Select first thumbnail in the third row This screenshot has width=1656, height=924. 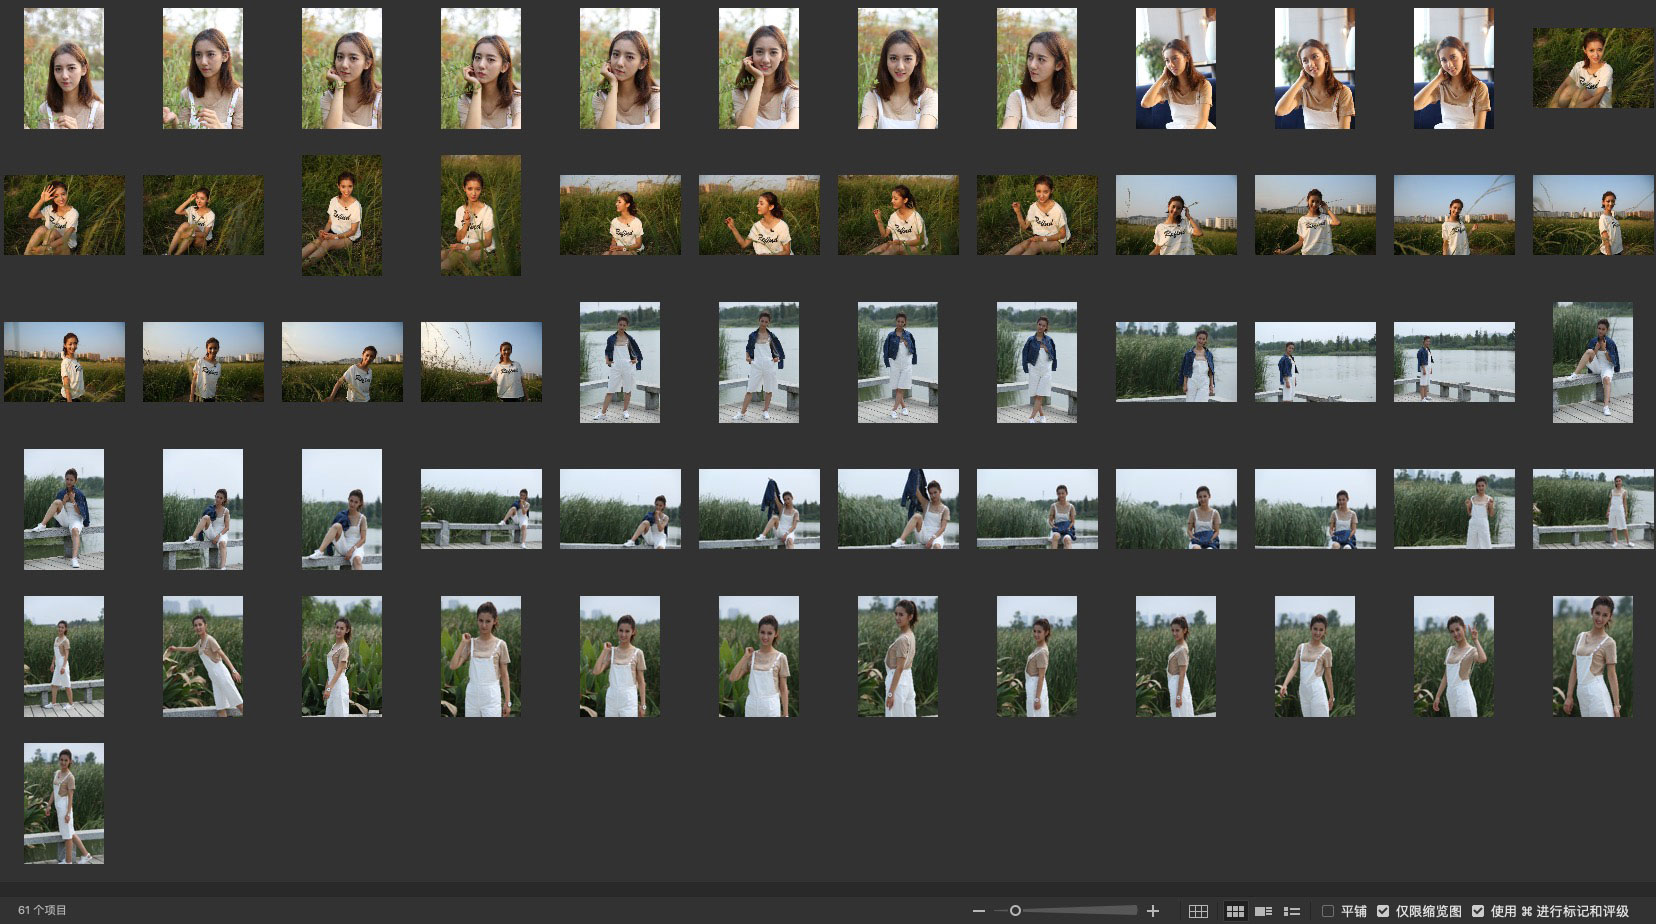coord(64,362)
